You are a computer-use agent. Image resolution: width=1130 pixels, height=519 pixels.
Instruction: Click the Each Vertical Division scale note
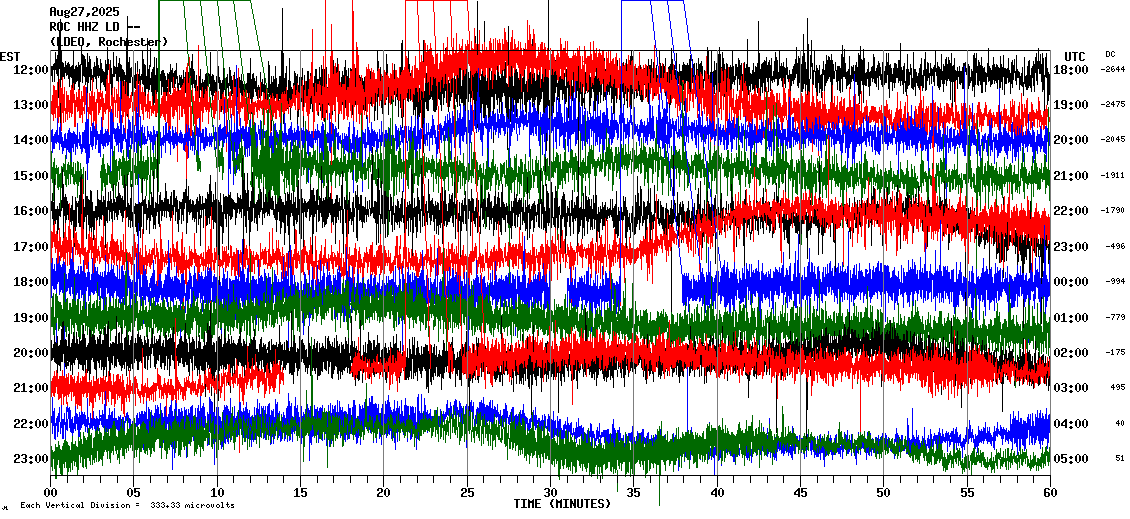coord(127,506)
